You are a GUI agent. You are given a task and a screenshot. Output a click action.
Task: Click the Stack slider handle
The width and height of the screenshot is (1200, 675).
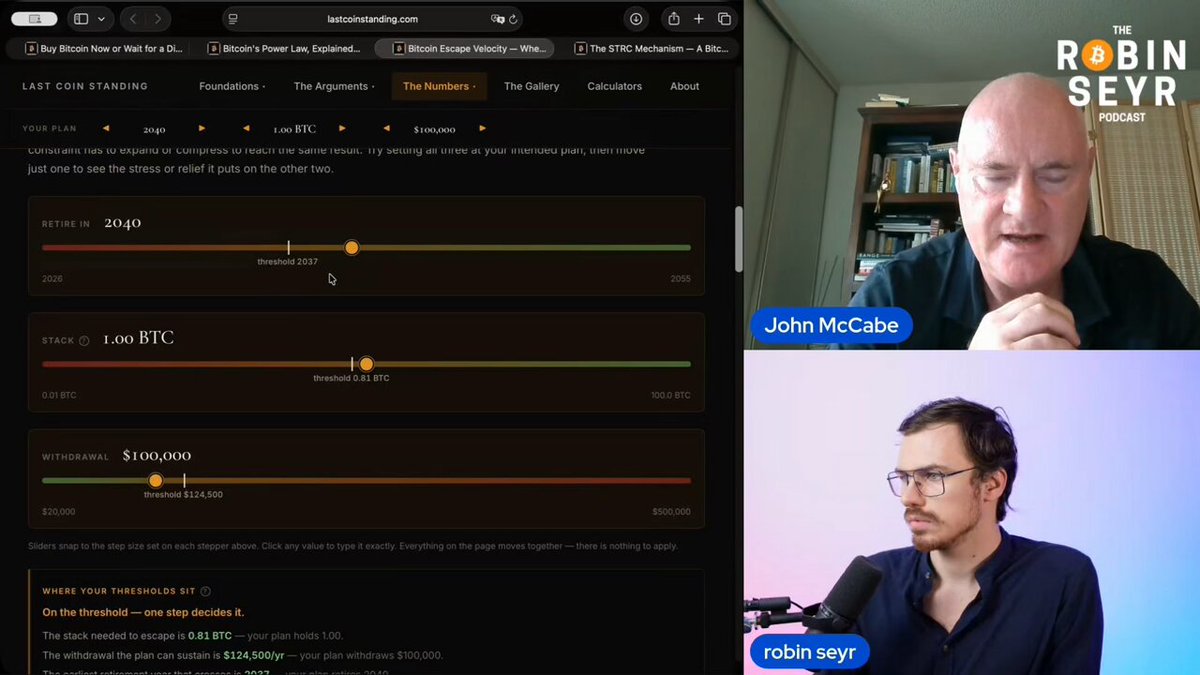click(x=366, y=364)
